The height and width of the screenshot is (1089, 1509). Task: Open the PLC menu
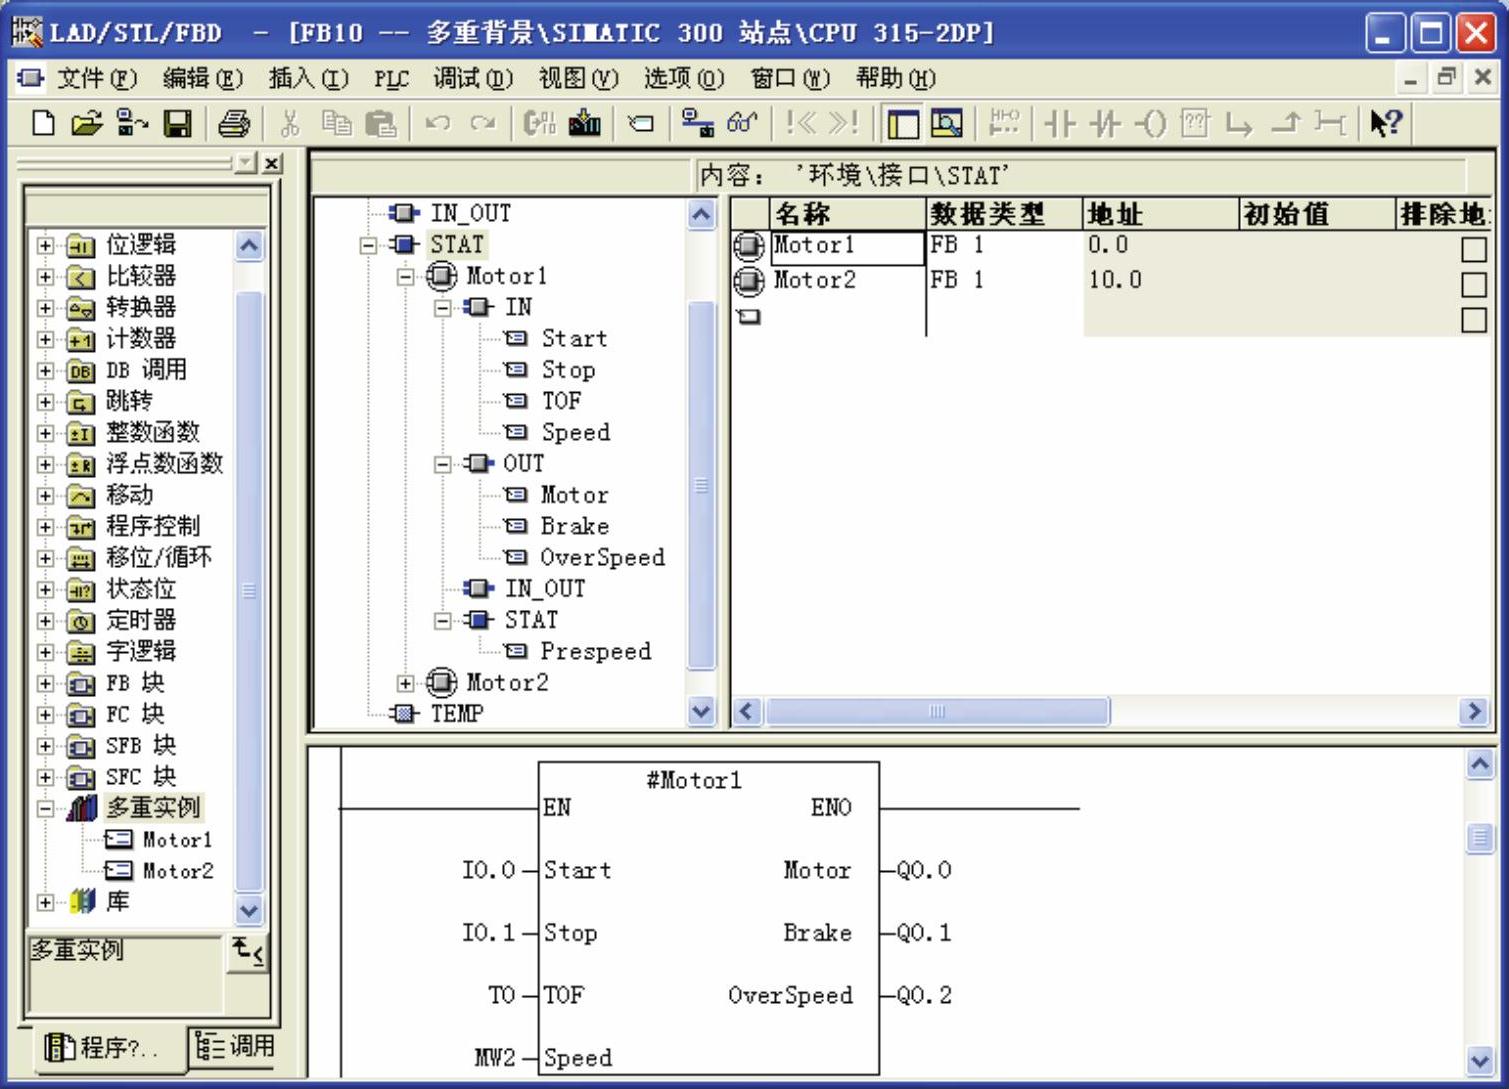391,78
